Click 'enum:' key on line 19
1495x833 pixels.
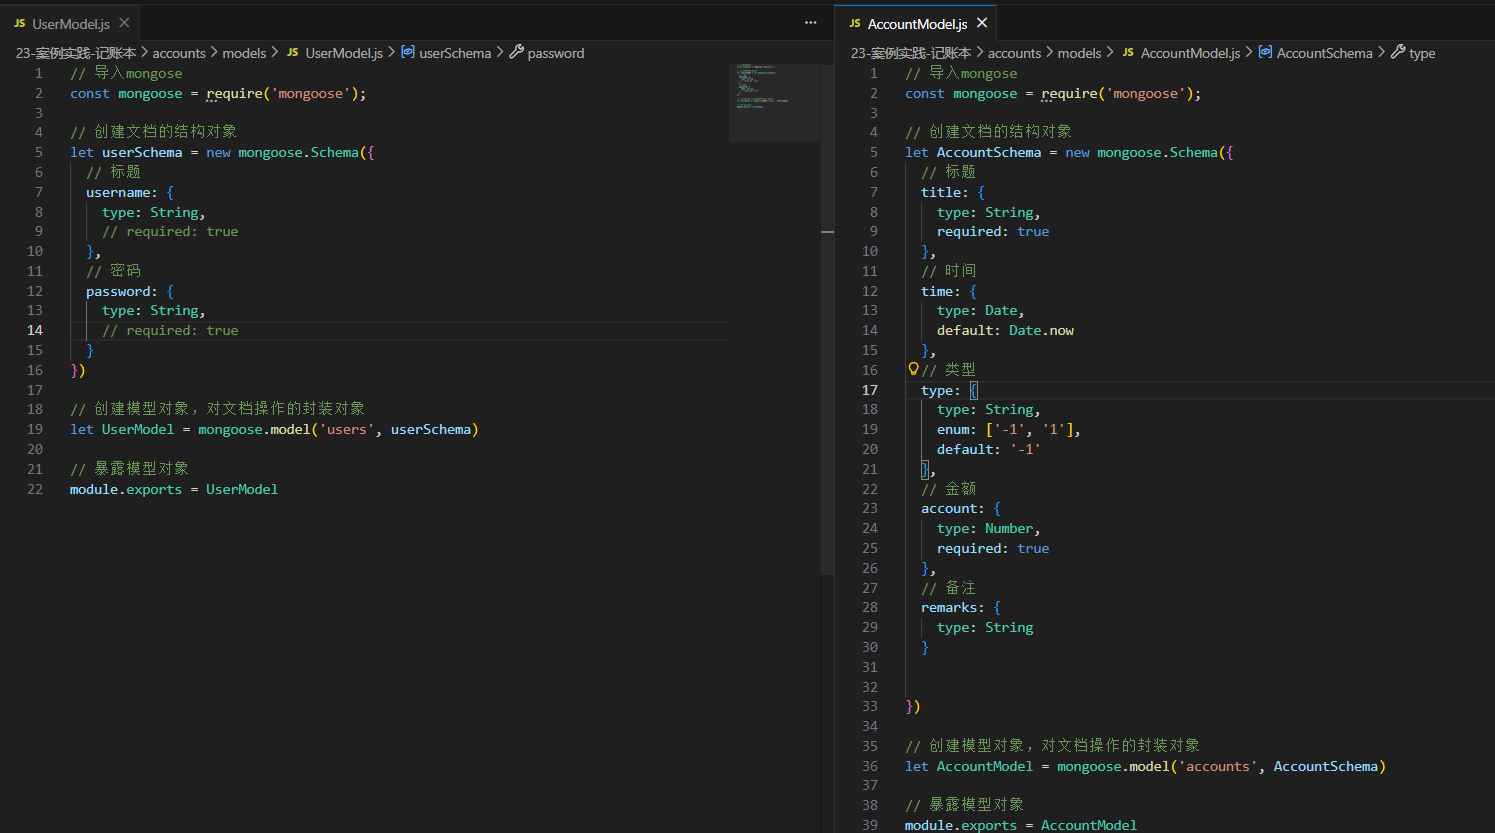click(x=957, y=429)
